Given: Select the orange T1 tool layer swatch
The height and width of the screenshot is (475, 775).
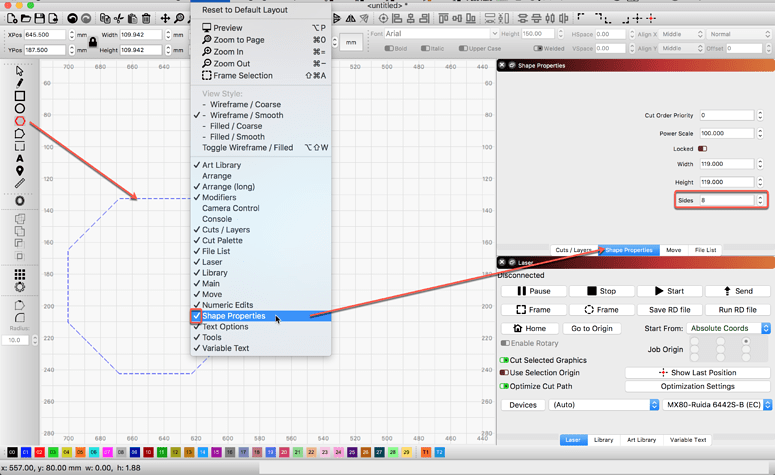Looking at the screenshot, I should pyautogui.click(x=426, y=452).
